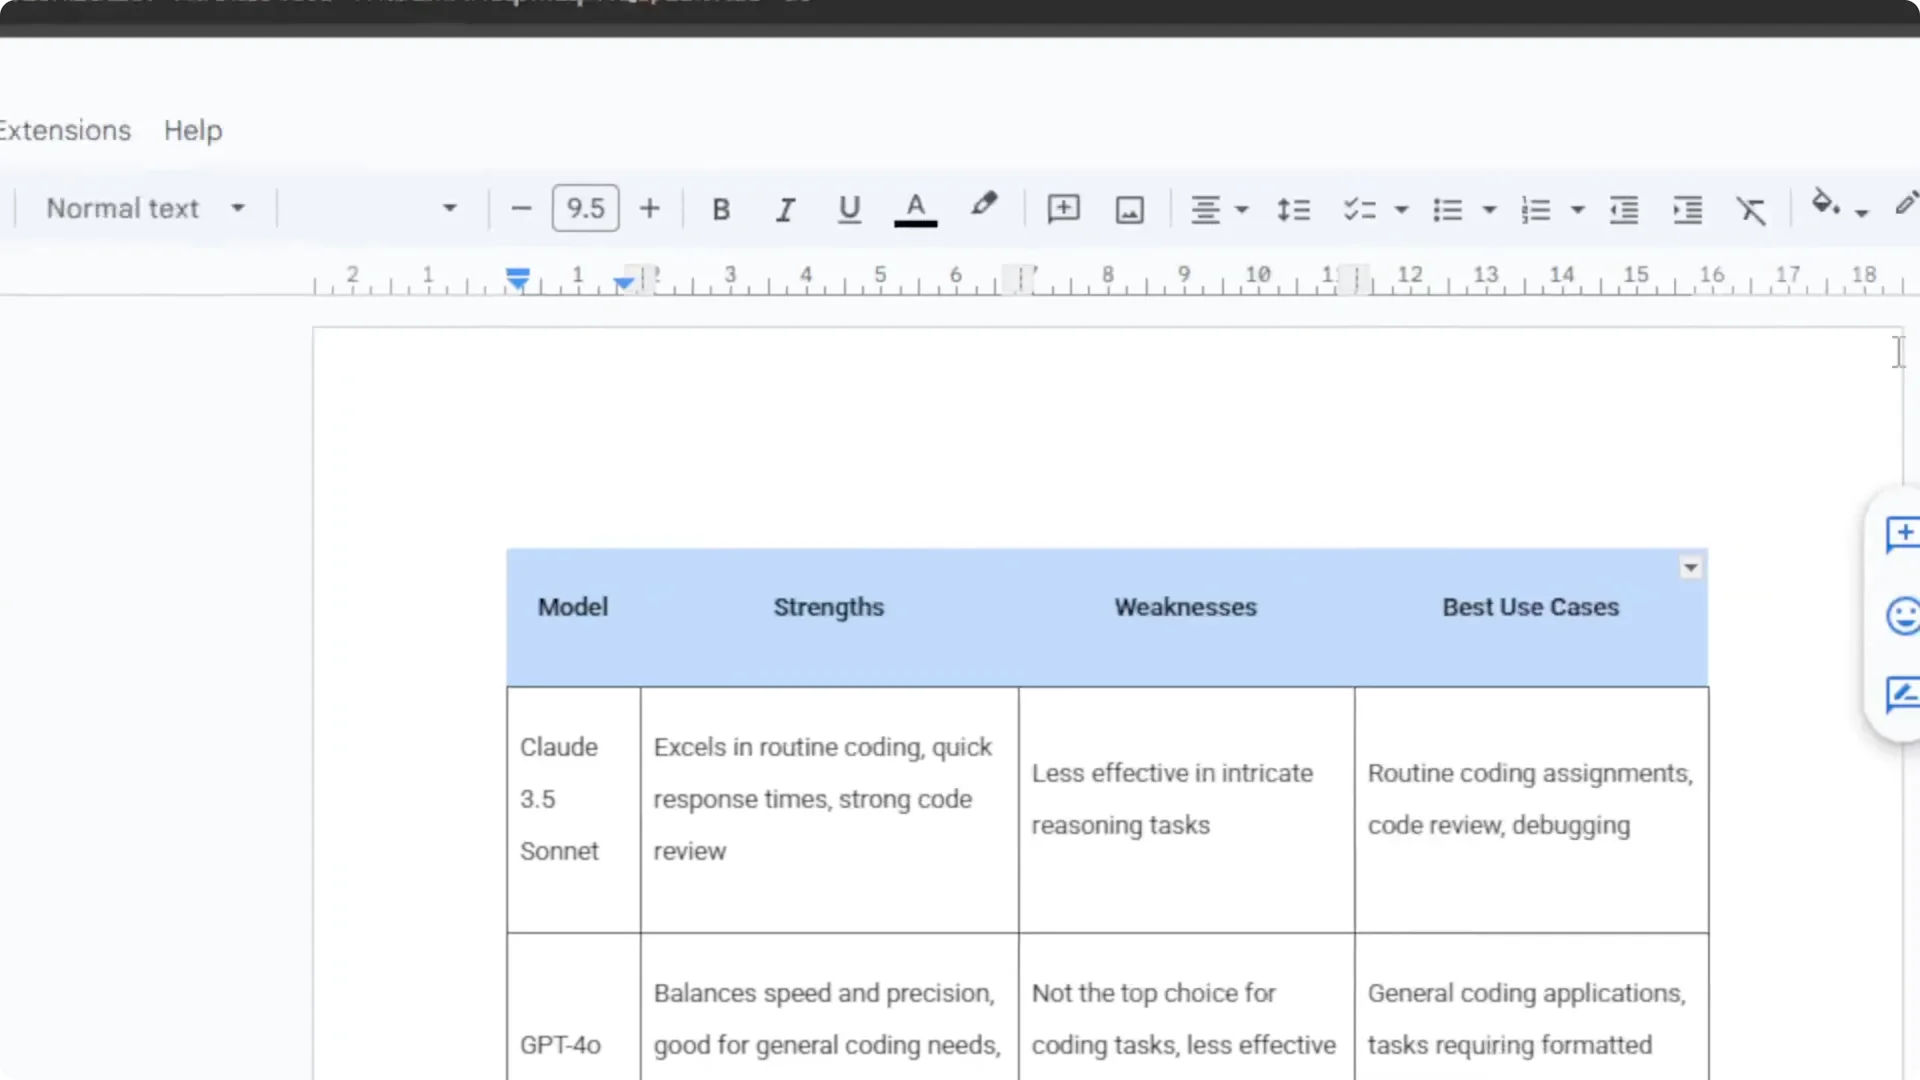Clear formatting of selected text

1752,209
